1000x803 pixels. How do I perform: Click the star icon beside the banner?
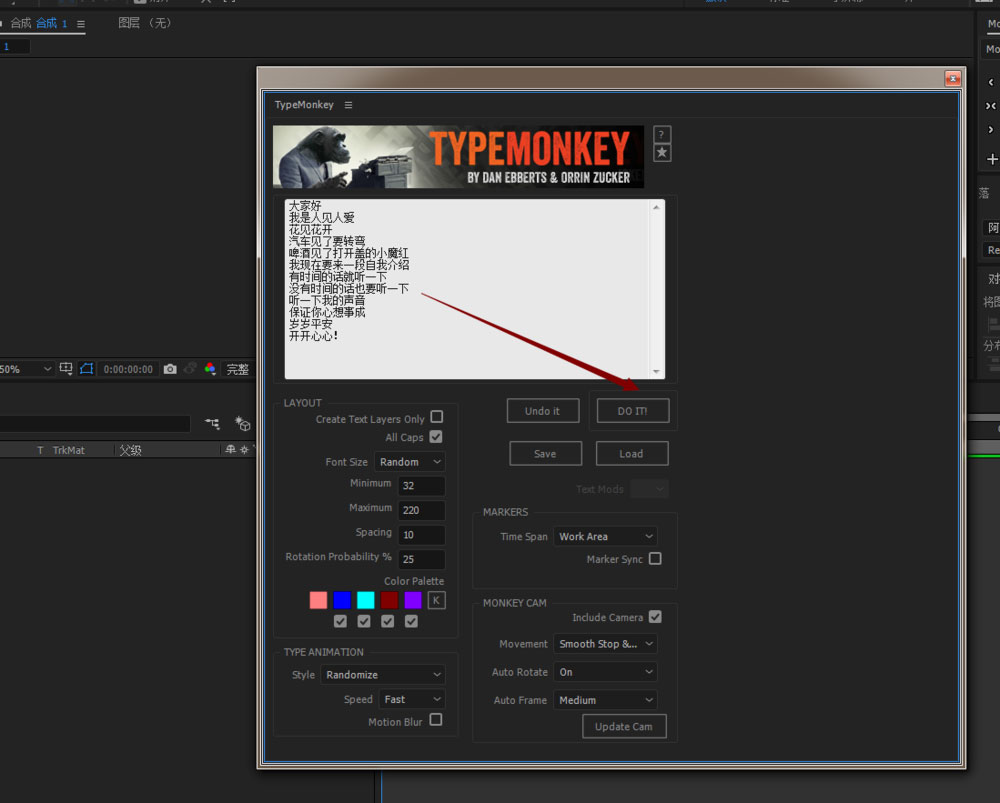tap(662, 153)
